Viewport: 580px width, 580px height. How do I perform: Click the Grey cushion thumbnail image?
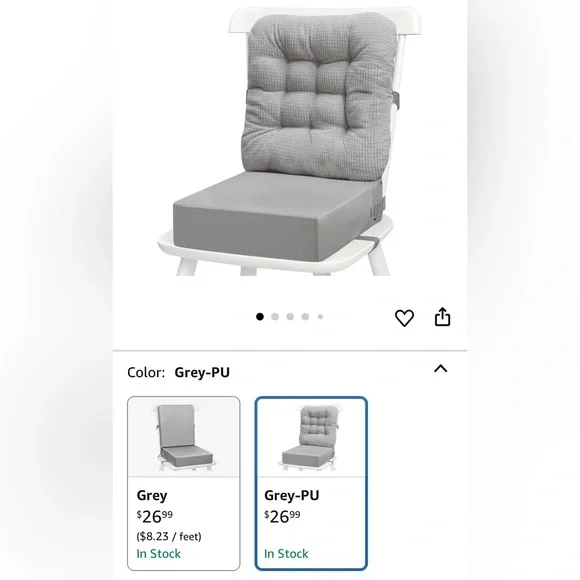tap(183, 437)
